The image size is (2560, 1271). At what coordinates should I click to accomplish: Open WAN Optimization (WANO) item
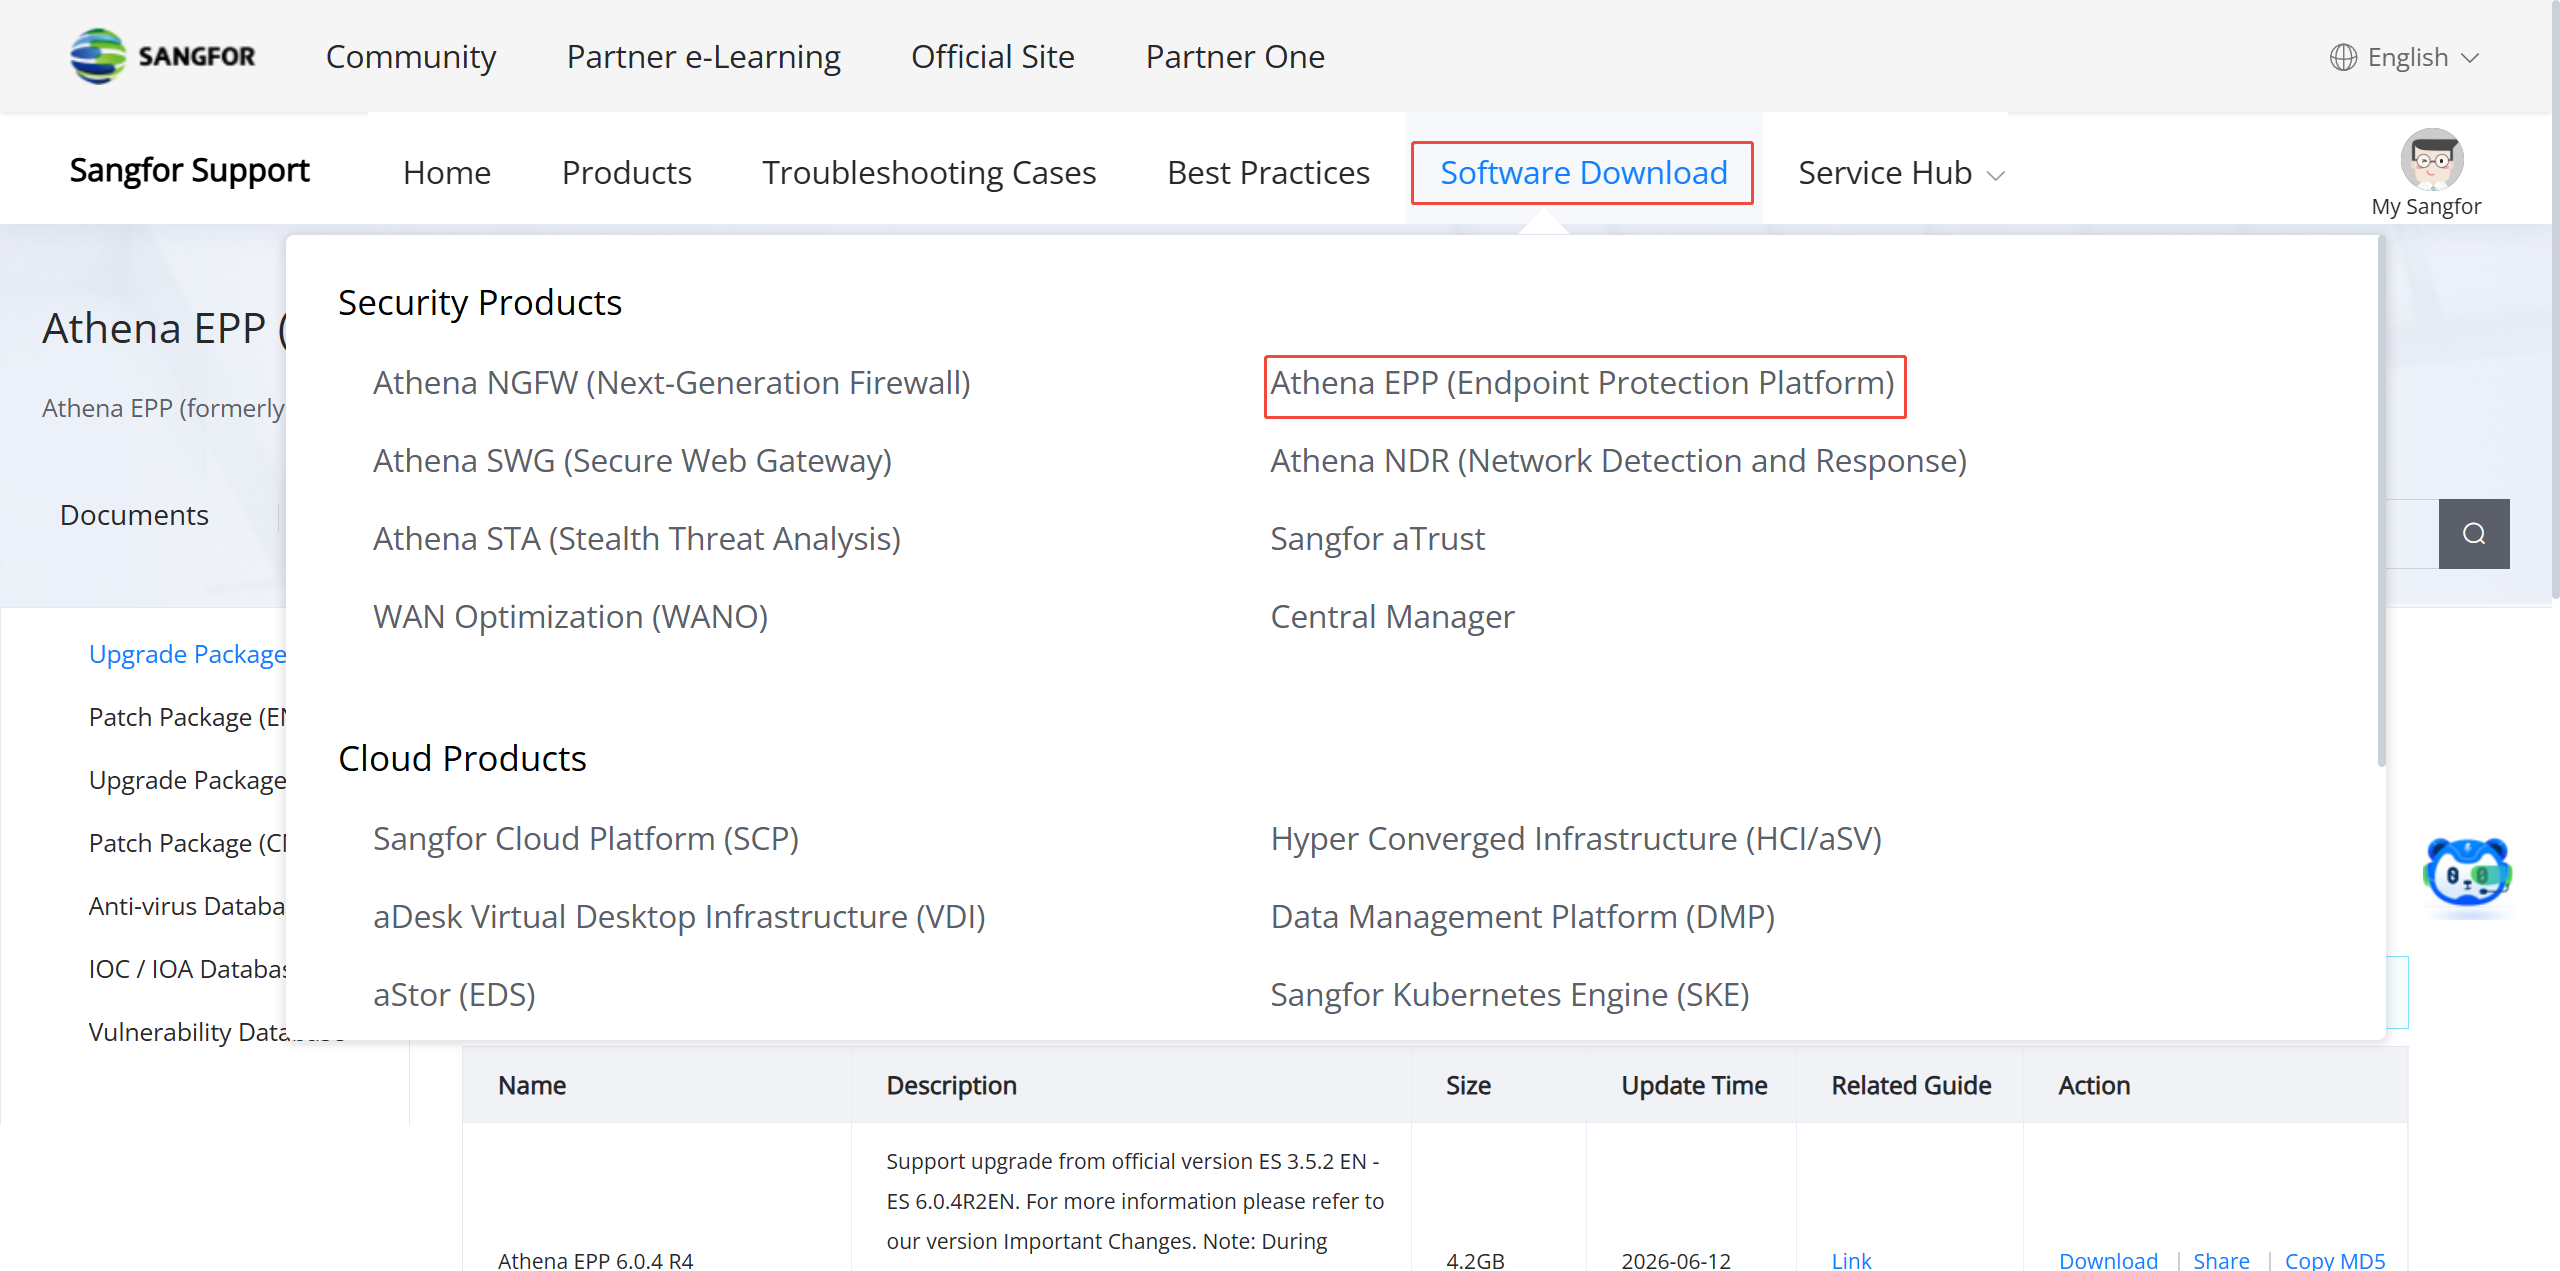pyautogui.click(x=570, y=617)
